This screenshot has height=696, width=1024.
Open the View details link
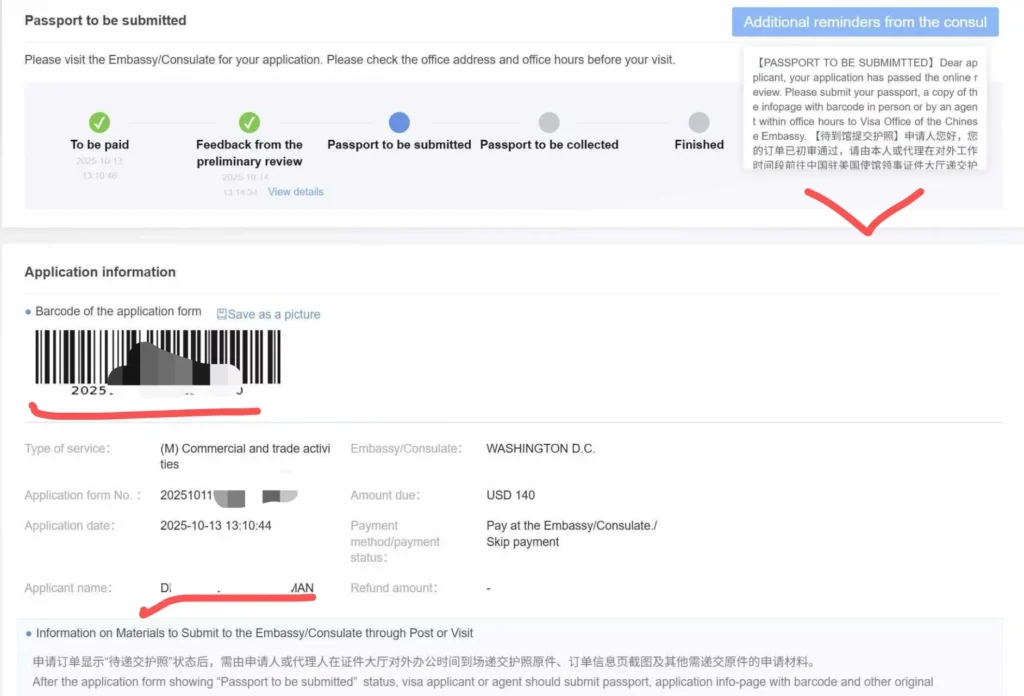(295, 192)
